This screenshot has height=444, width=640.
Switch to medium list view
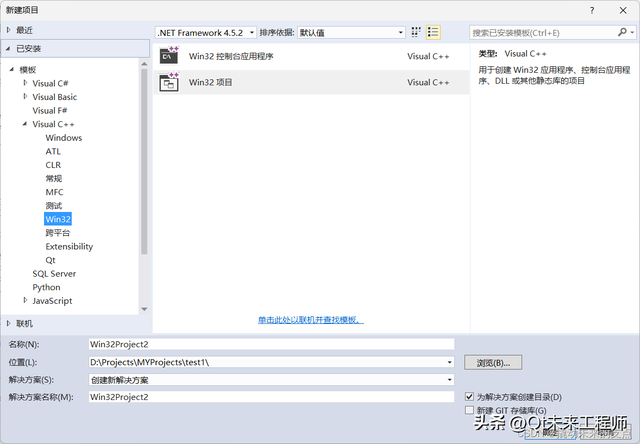pyautogui.click(x=433, y=32)
